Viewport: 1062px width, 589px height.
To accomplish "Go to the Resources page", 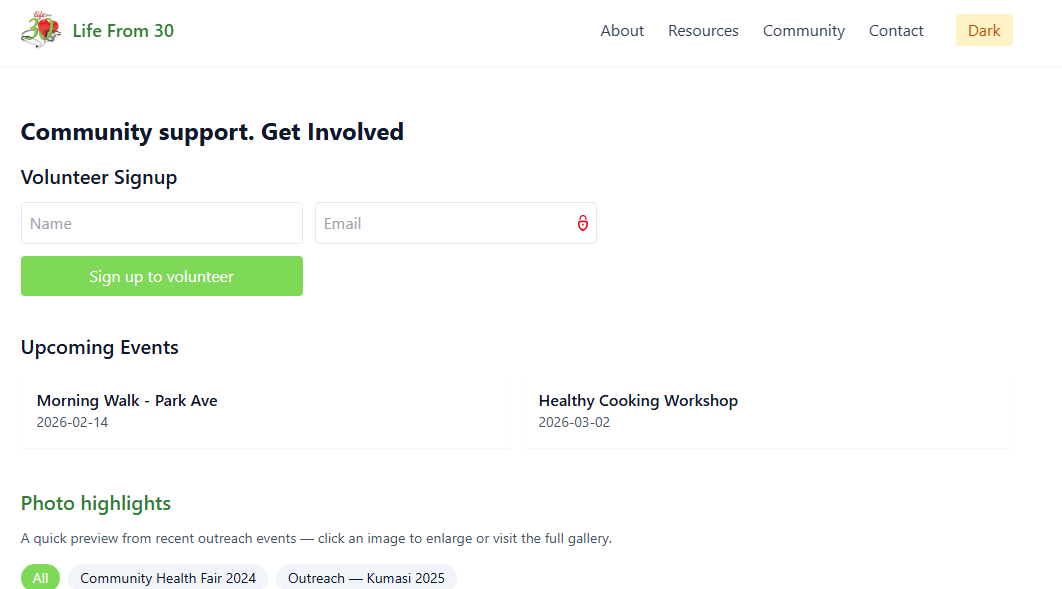I will [703, 31].
